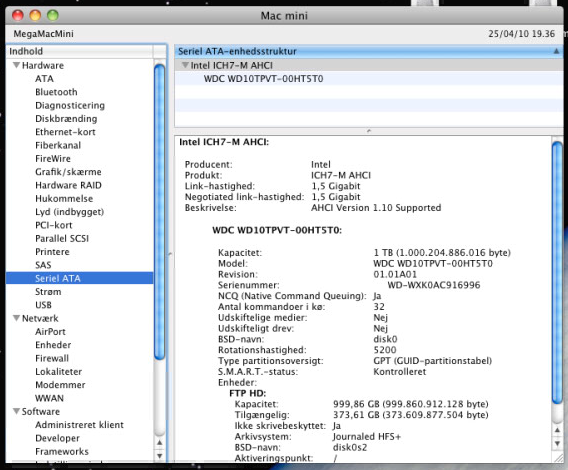The image size is (568, 470).
Task: Select Intel ICH7-M AHCI row in device tree
Action: coord(368,65)
